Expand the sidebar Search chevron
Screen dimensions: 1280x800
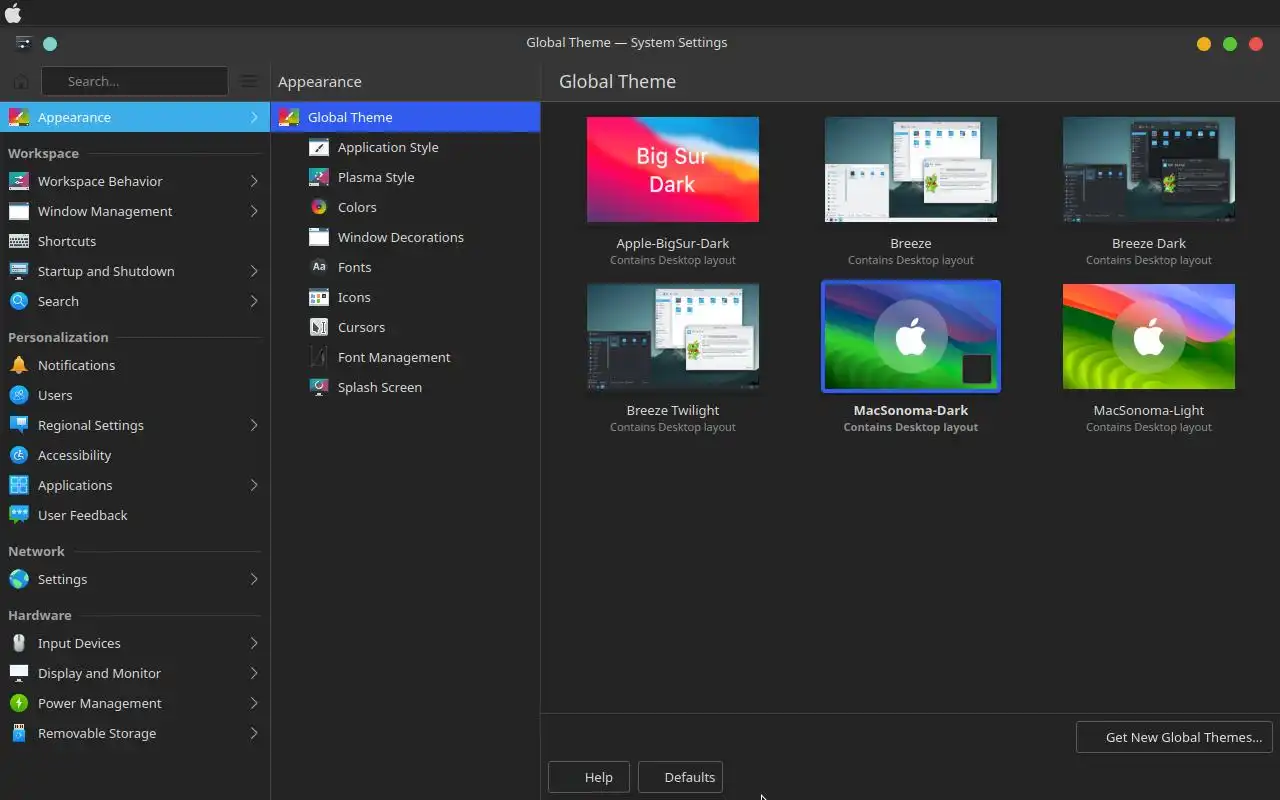coord(254,301)
